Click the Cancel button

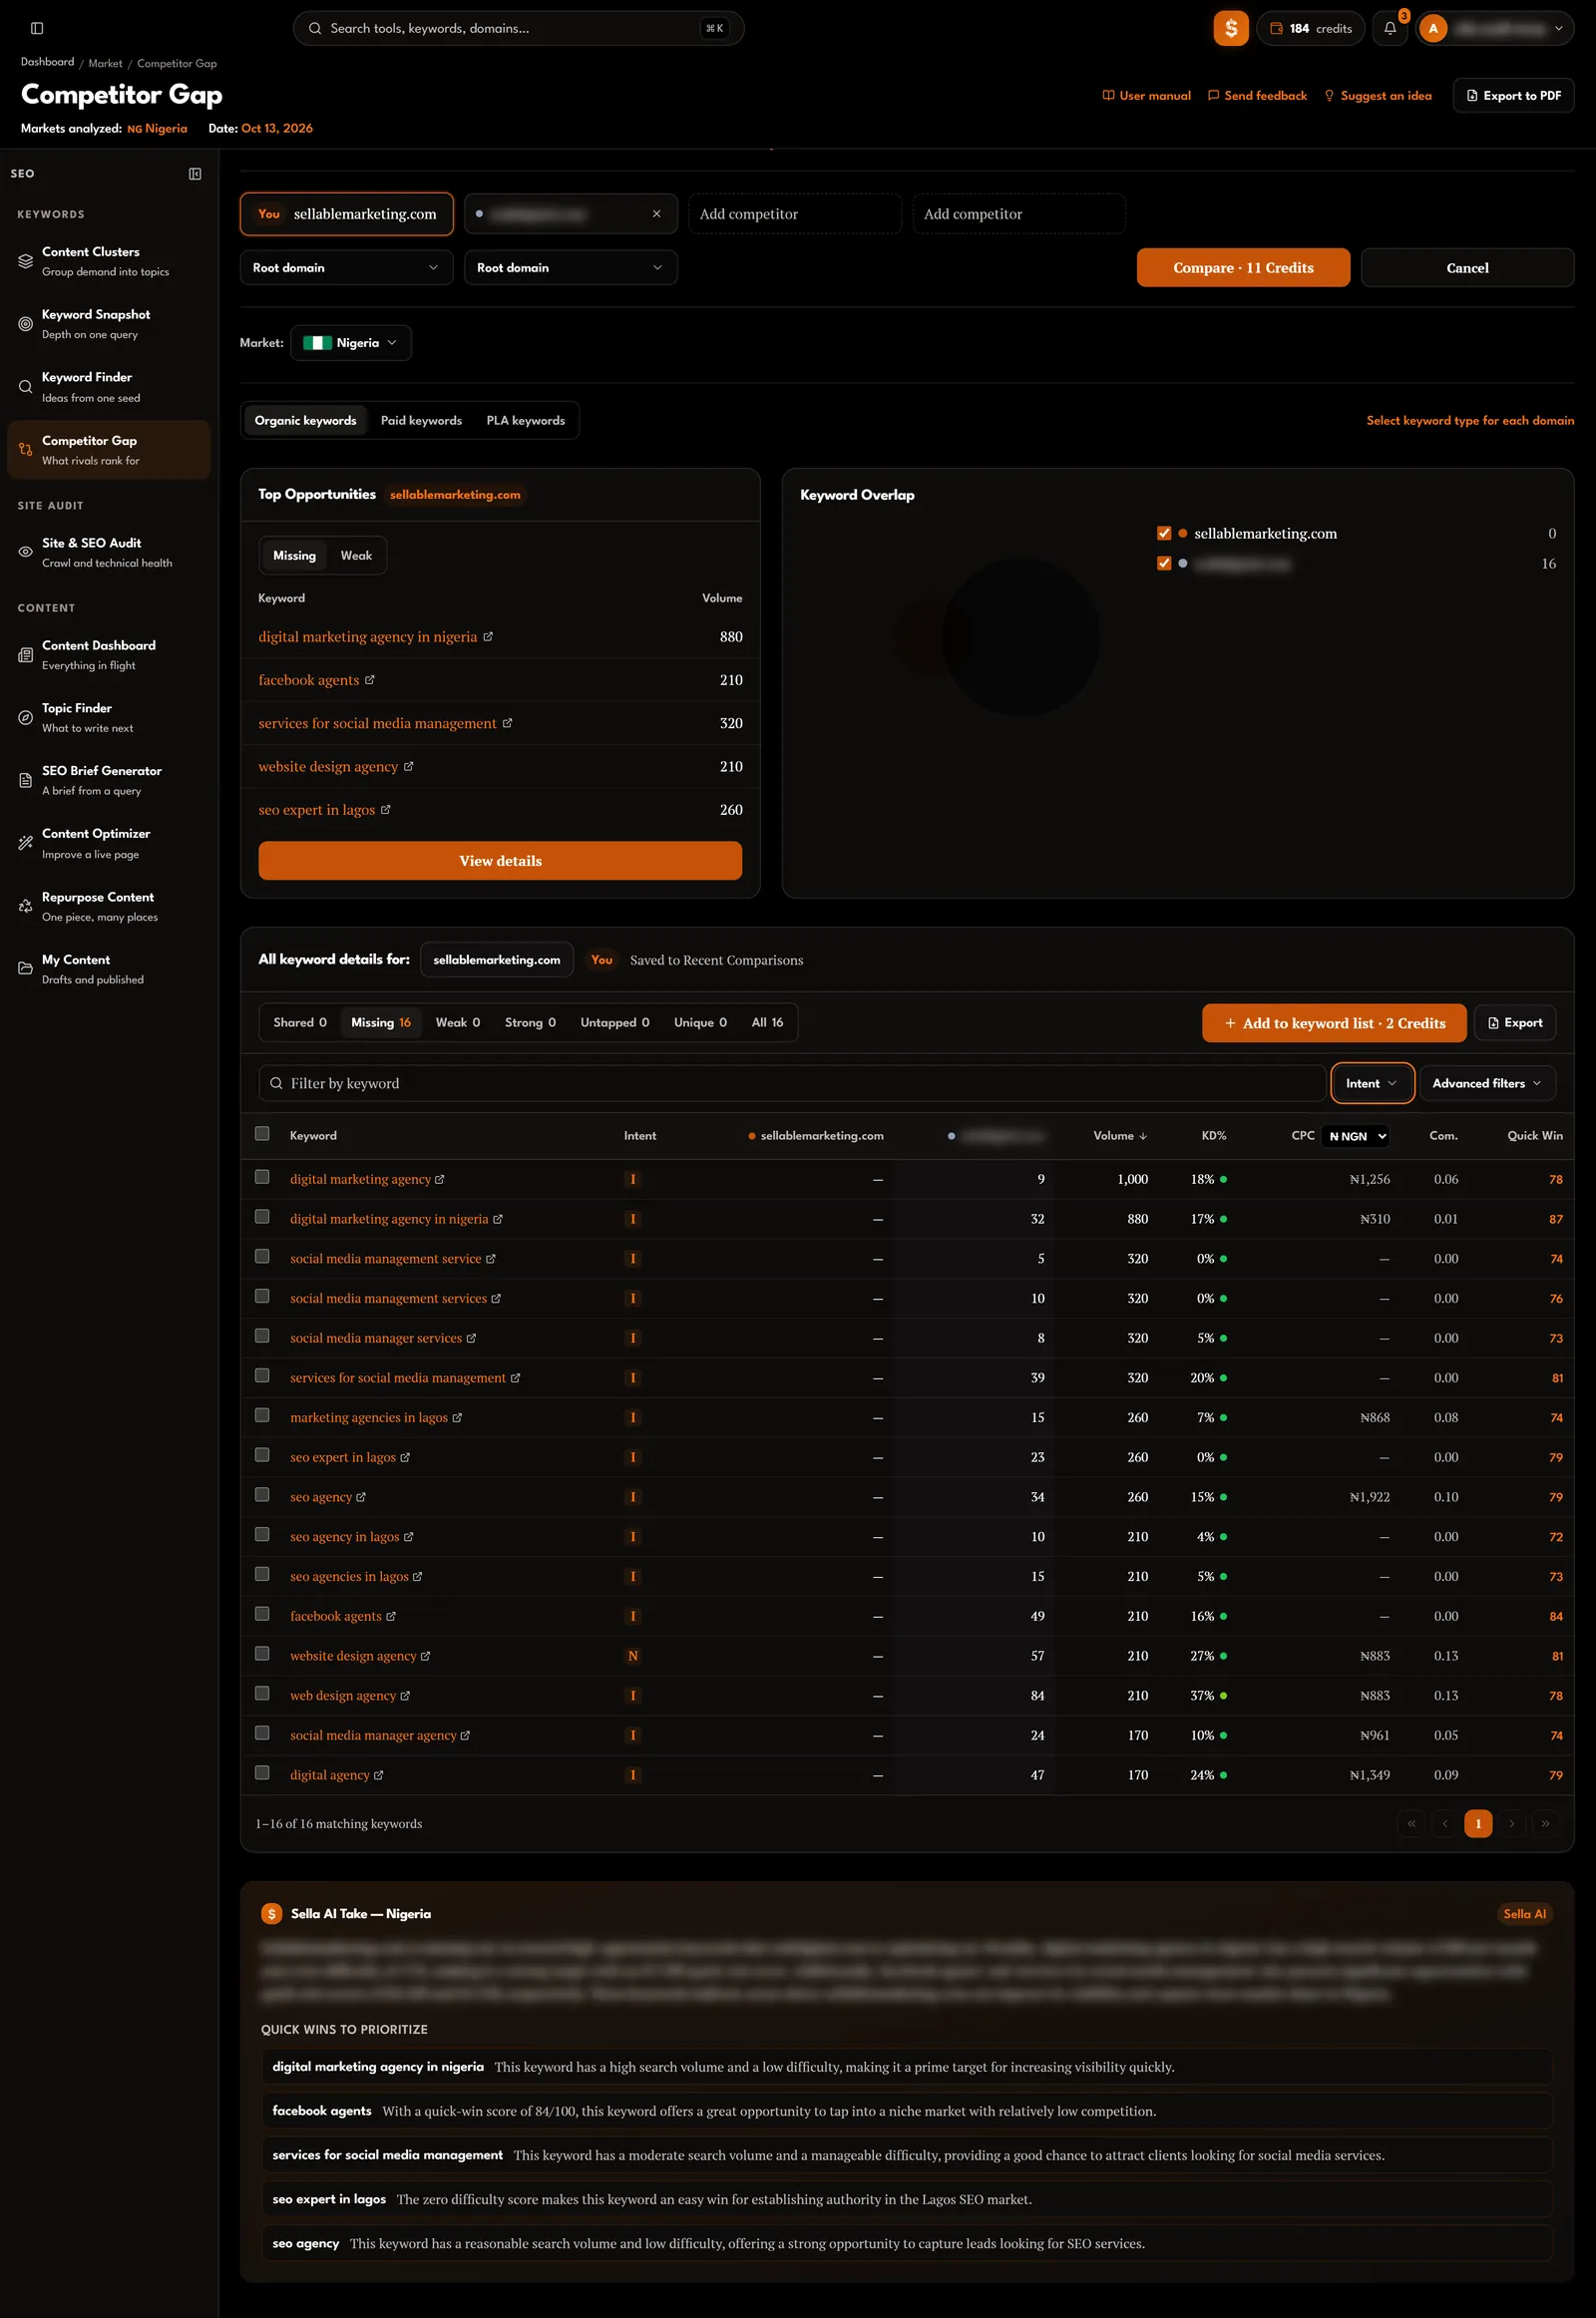pyautogui.click(x=1467, y=267)
